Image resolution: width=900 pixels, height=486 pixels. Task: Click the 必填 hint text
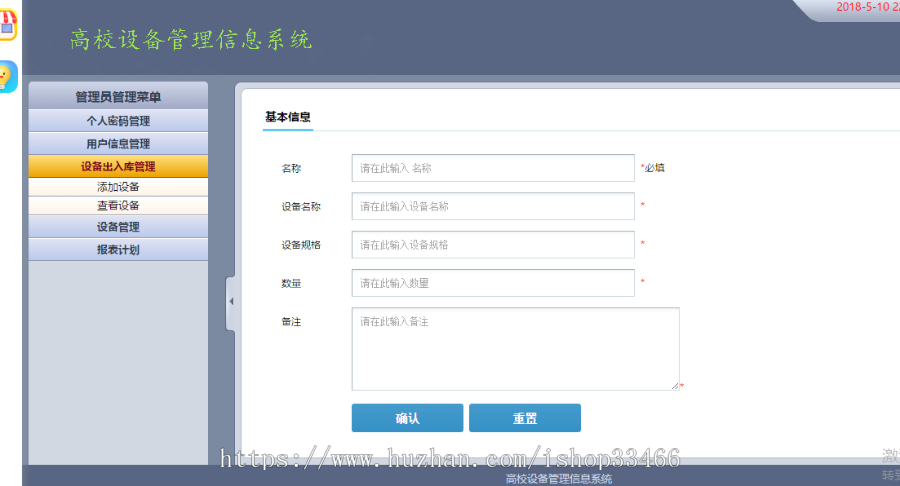(x=653, y=168)
